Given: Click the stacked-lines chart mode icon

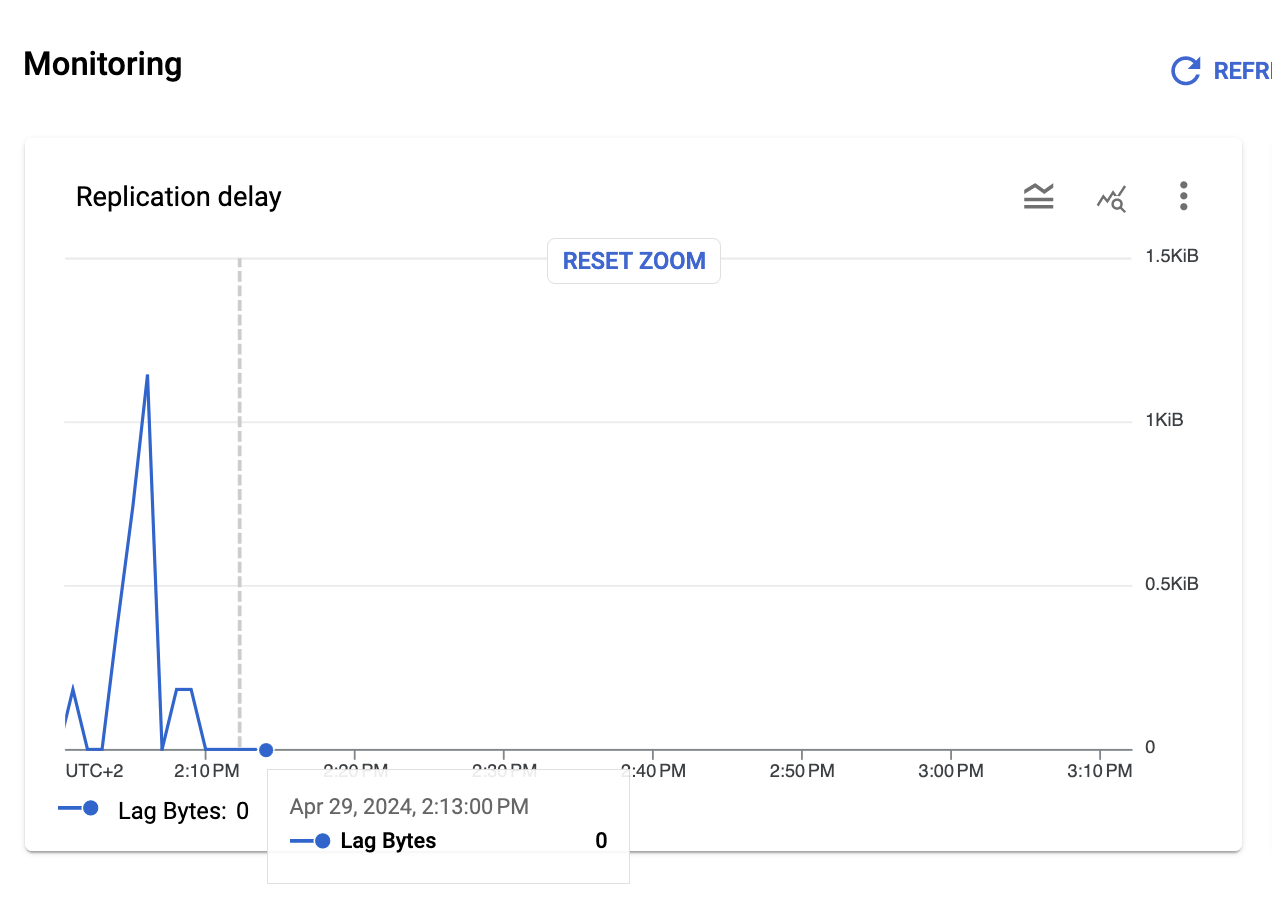Looking at the screenshot, I should [1038, 196].
